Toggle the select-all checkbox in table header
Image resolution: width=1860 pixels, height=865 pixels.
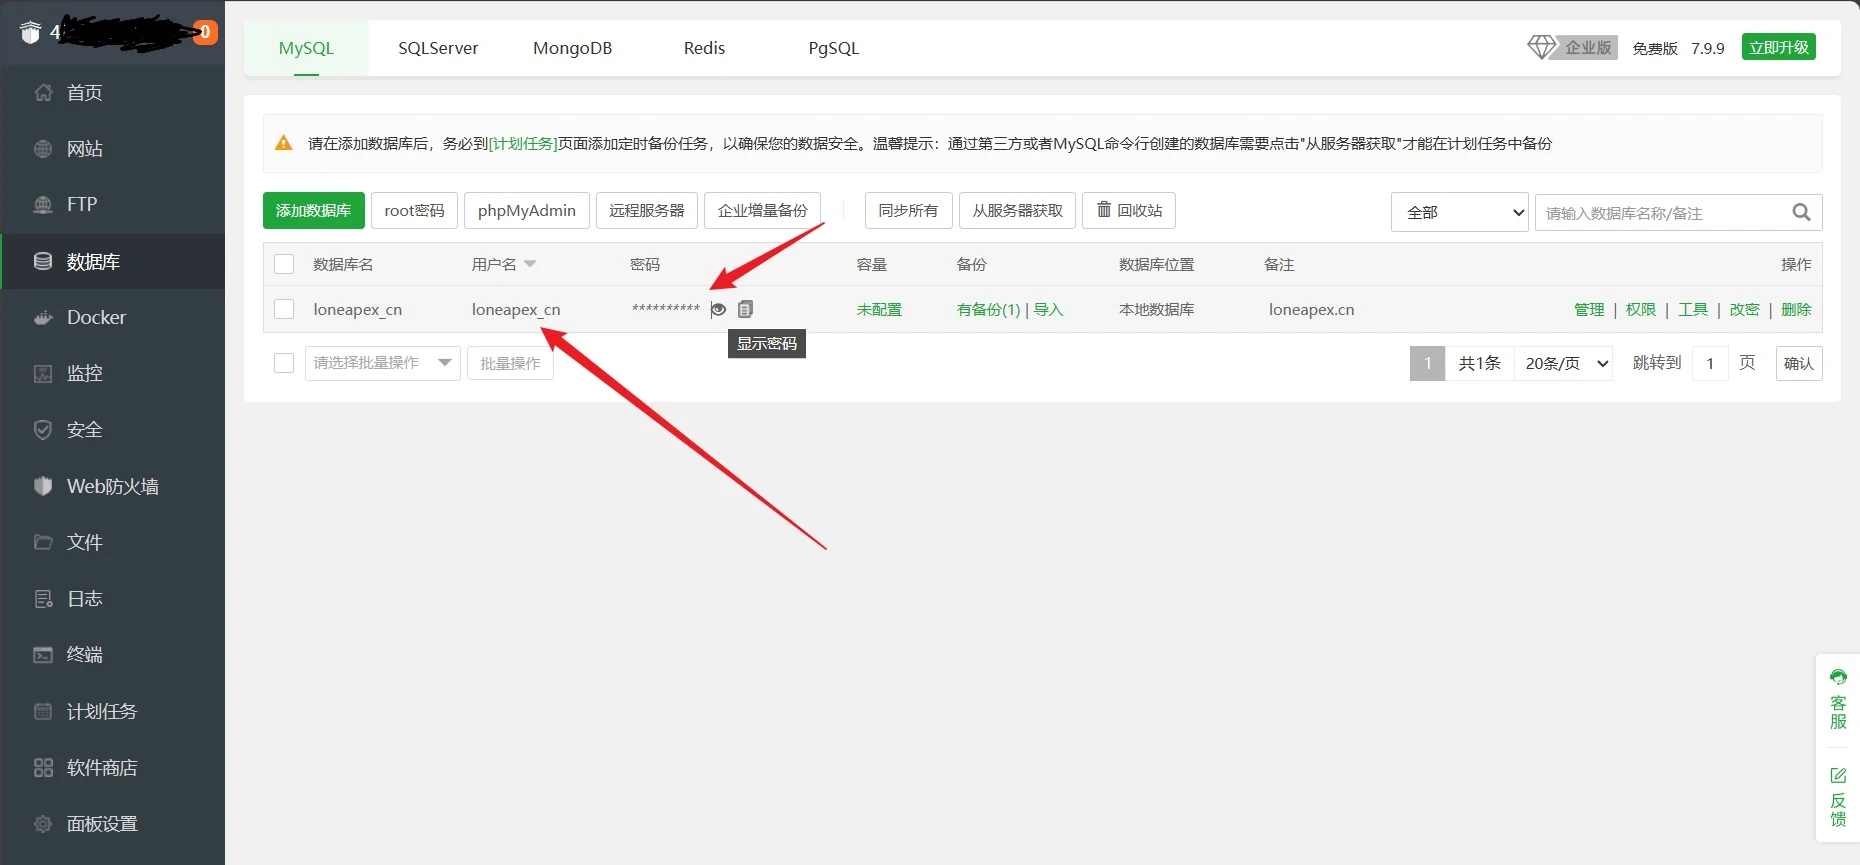284,264
